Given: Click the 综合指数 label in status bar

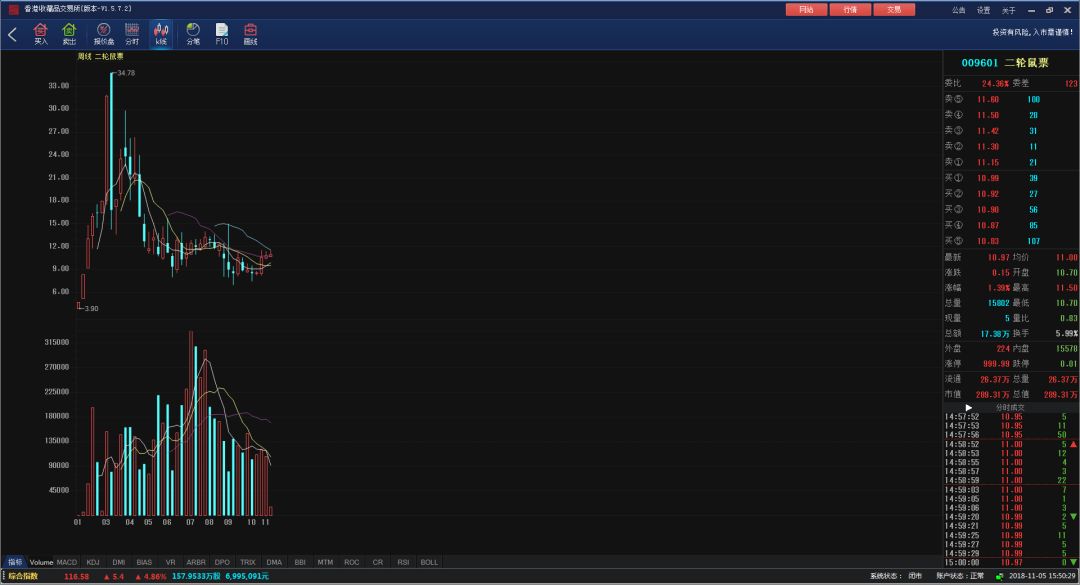Looking at the screenshot, I should pos(23,576).
